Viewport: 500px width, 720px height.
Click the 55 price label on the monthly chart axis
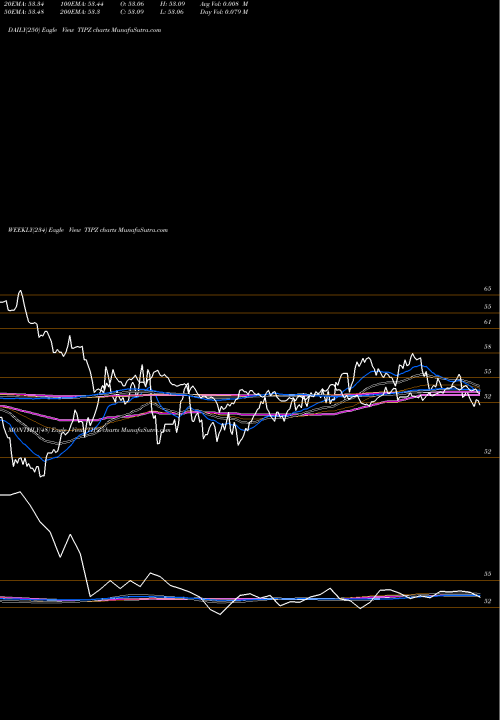[x=487, y=574]
